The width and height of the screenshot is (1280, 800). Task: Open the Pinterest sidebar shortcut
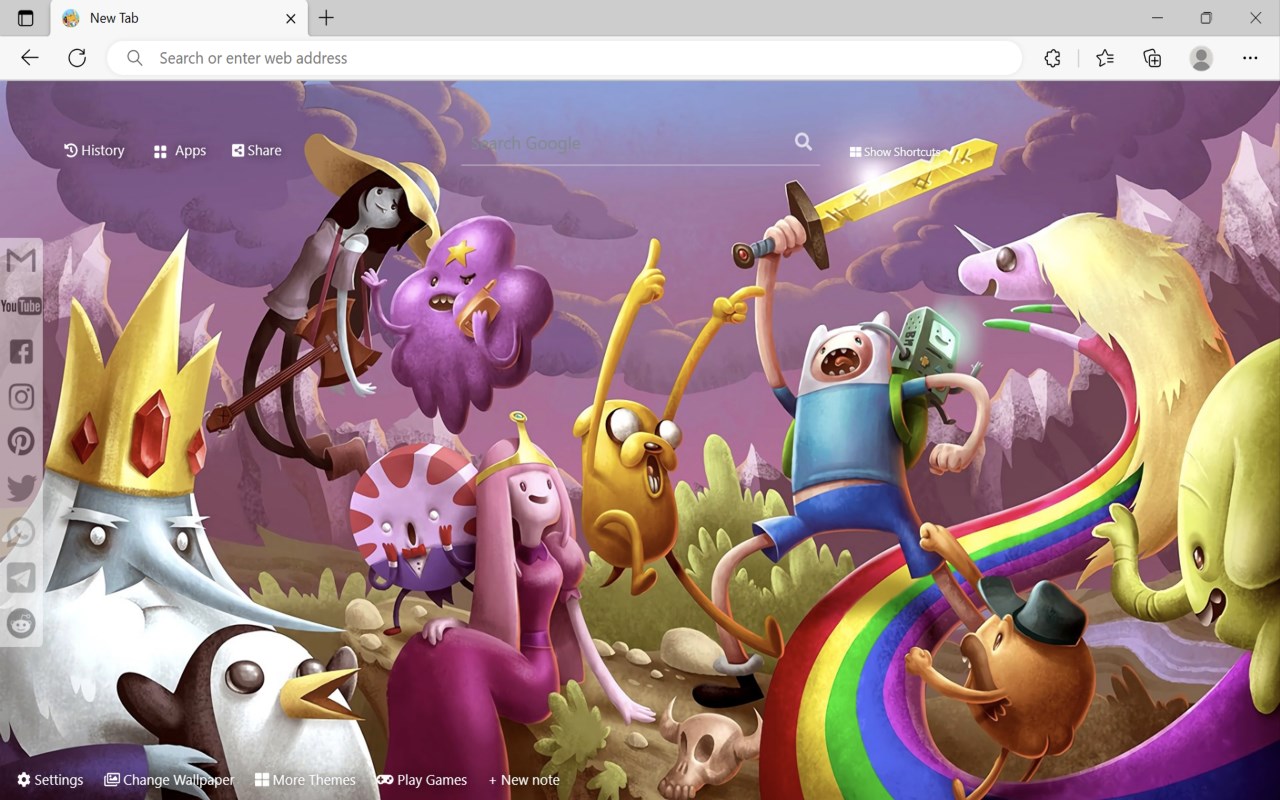[x=21, y=441]
